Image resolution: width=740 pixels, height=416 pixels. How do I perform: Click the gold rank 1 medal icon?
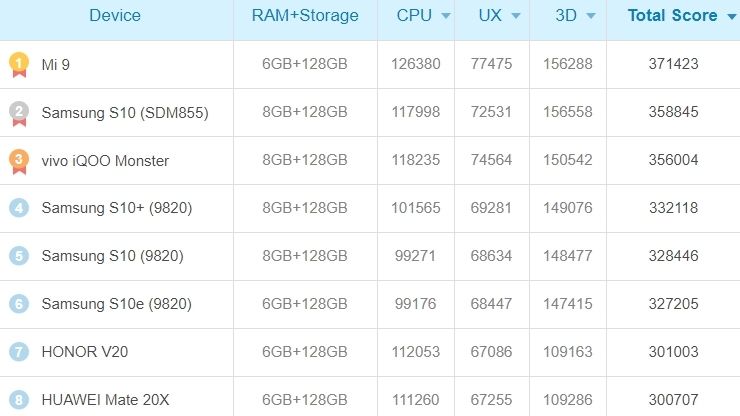point(19,65)
